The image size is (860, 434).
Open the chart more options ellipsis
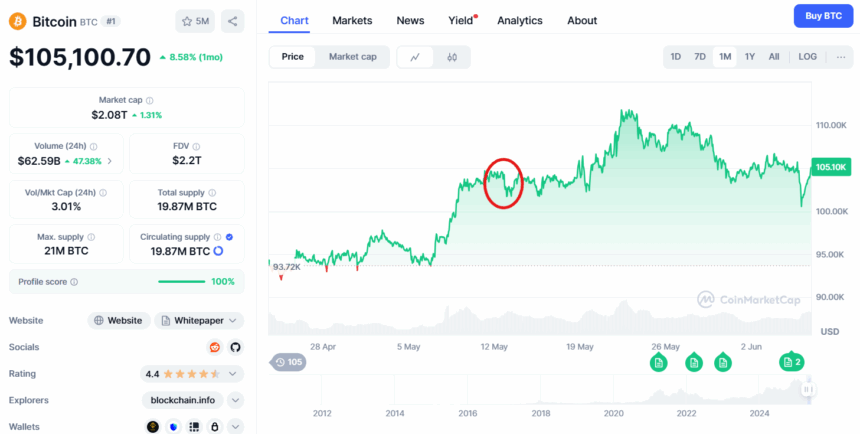pos(838,57)
